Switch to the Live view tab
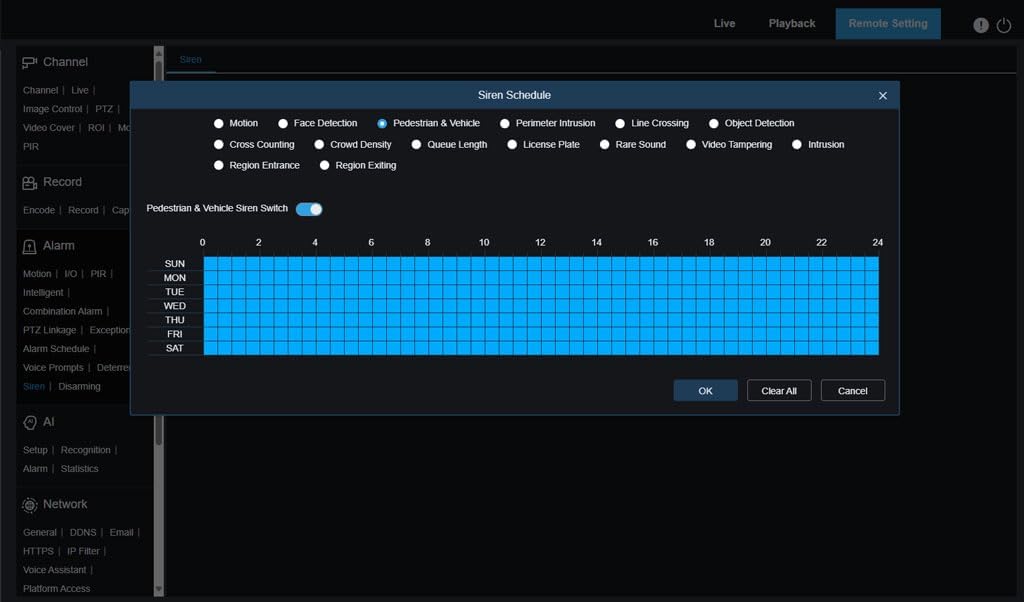 (x=724, y=23)
